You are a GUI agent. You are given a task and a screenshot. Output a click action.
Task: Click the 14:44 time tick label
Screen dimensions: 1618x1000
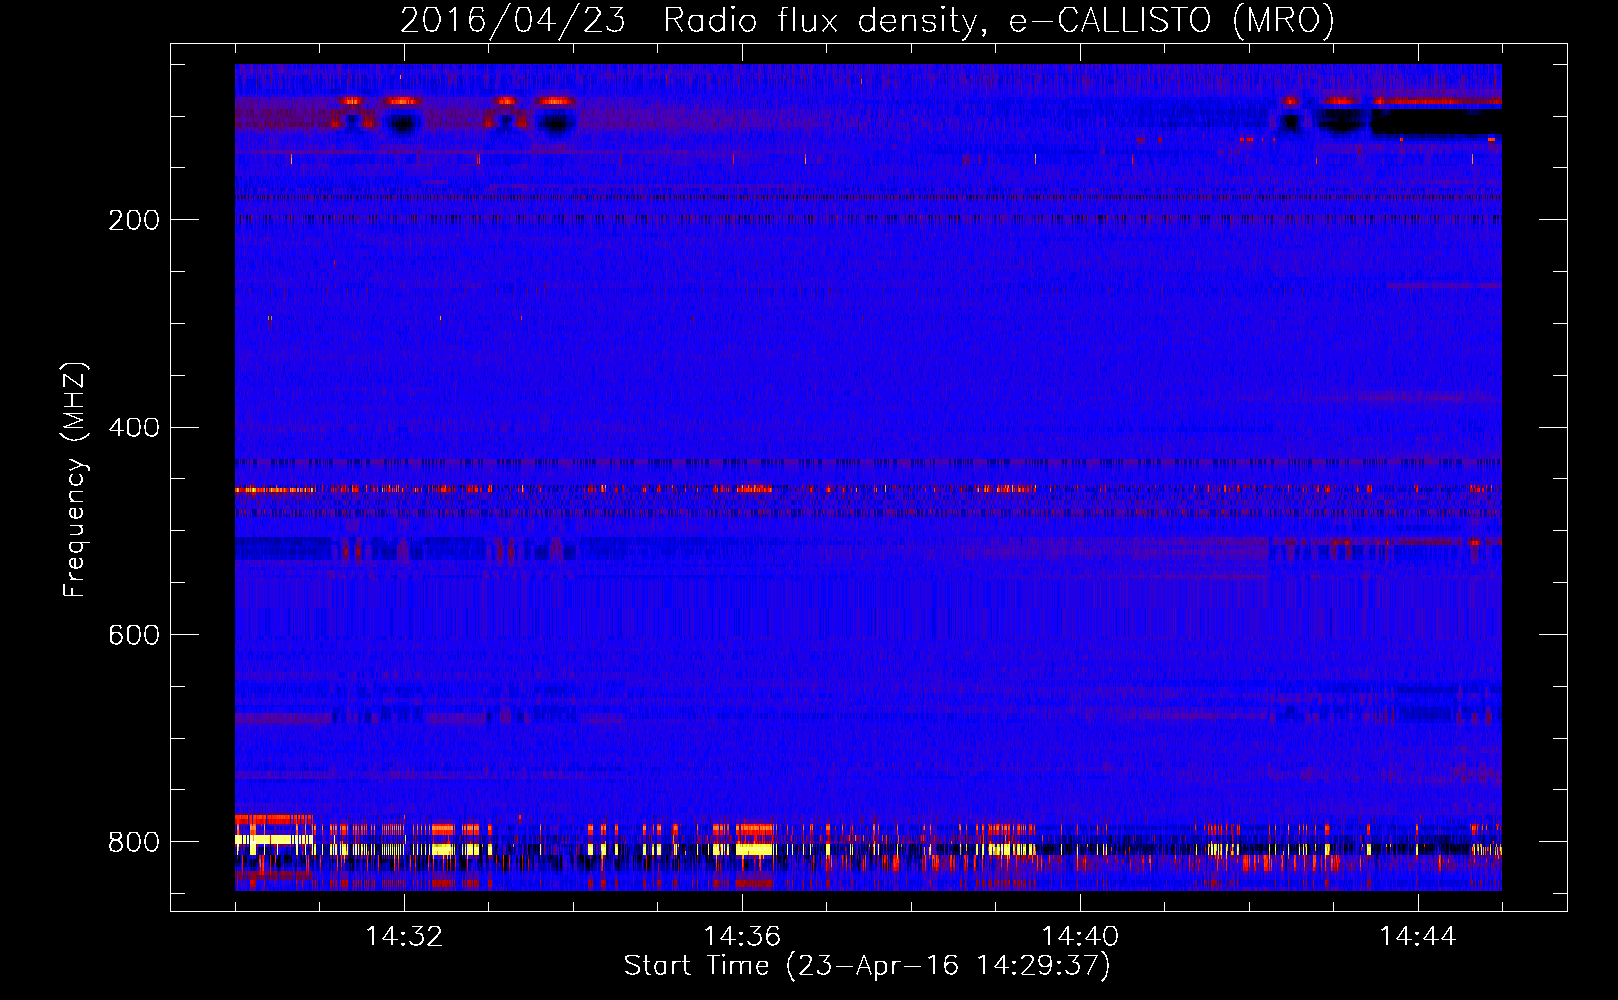tap(1418, 937)
